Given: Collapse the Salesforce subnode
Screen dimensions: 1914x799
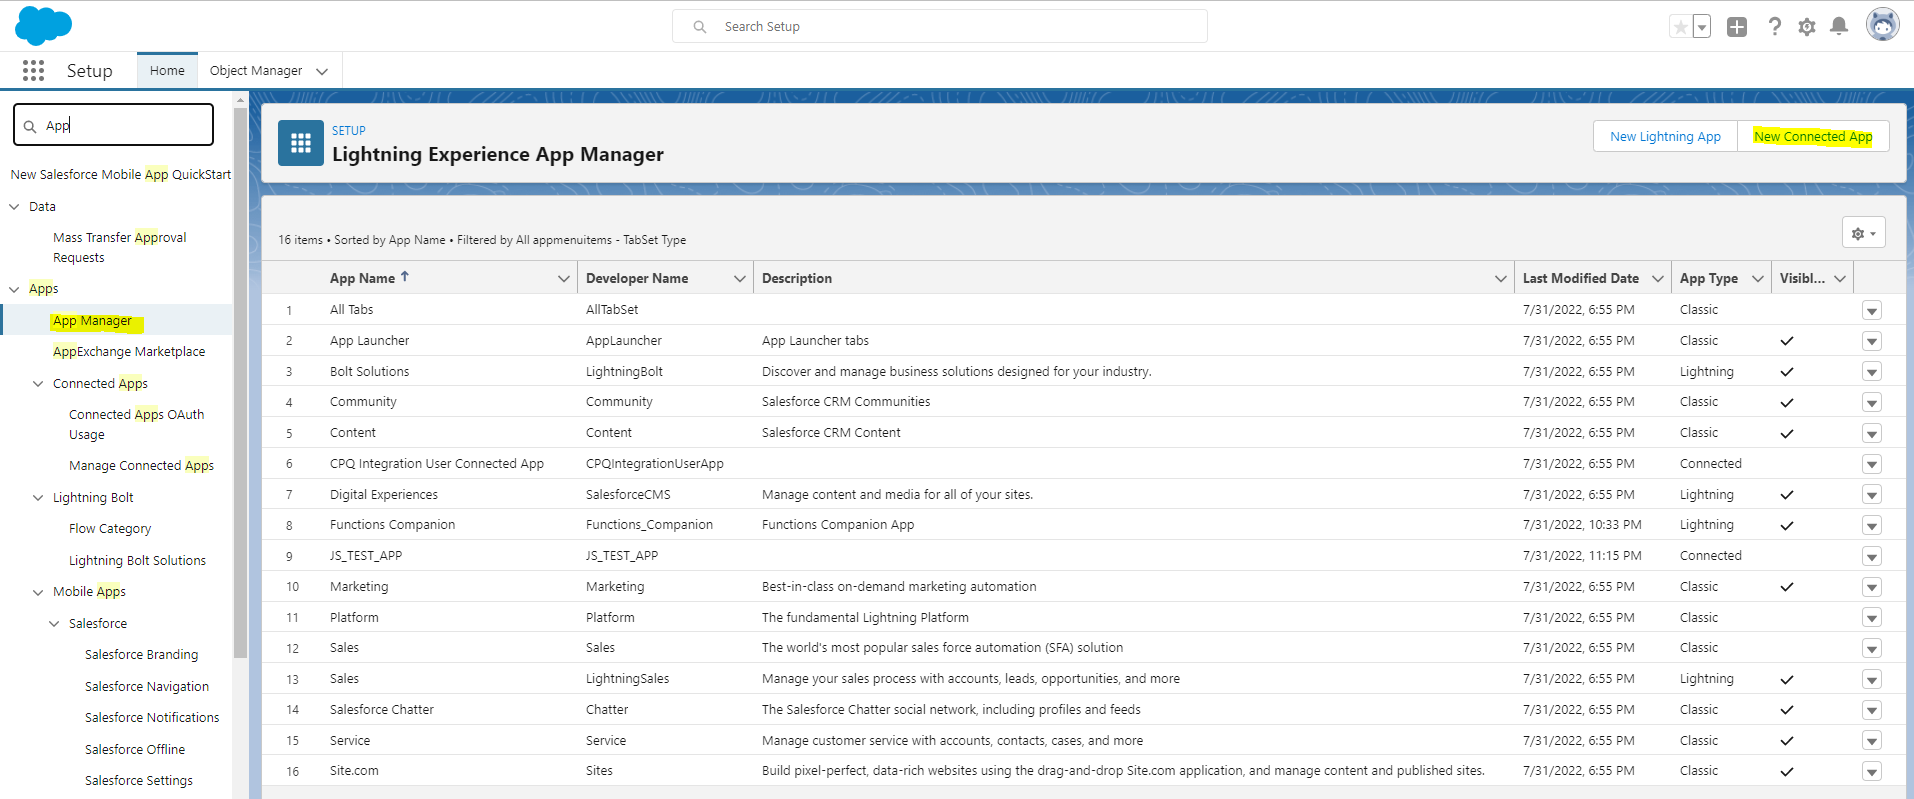Looking at the screenshot, I should click(x=54, y=624).
